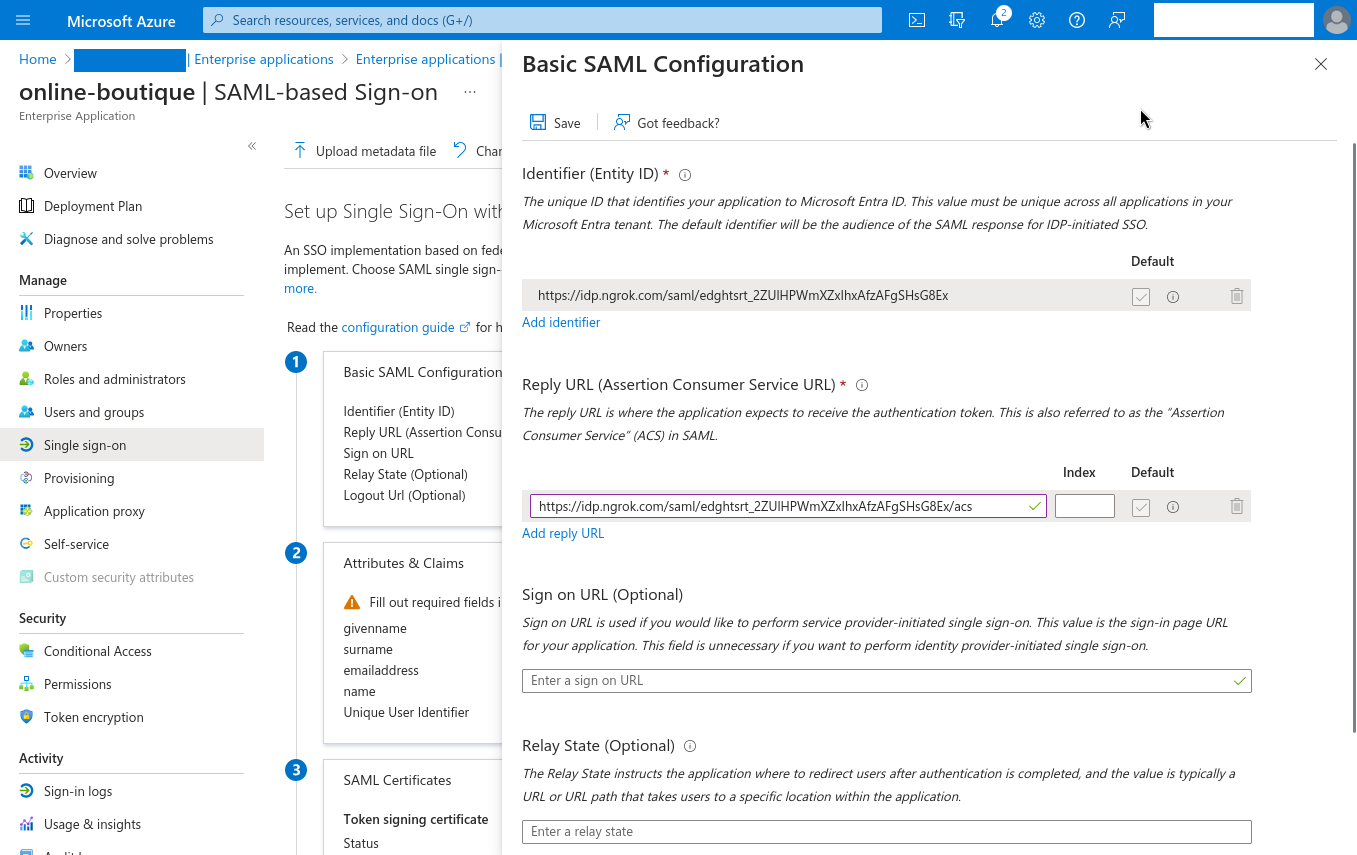Open the portal settings gear
Viewport: 1357px width, 855px height.
point(1036,19)
